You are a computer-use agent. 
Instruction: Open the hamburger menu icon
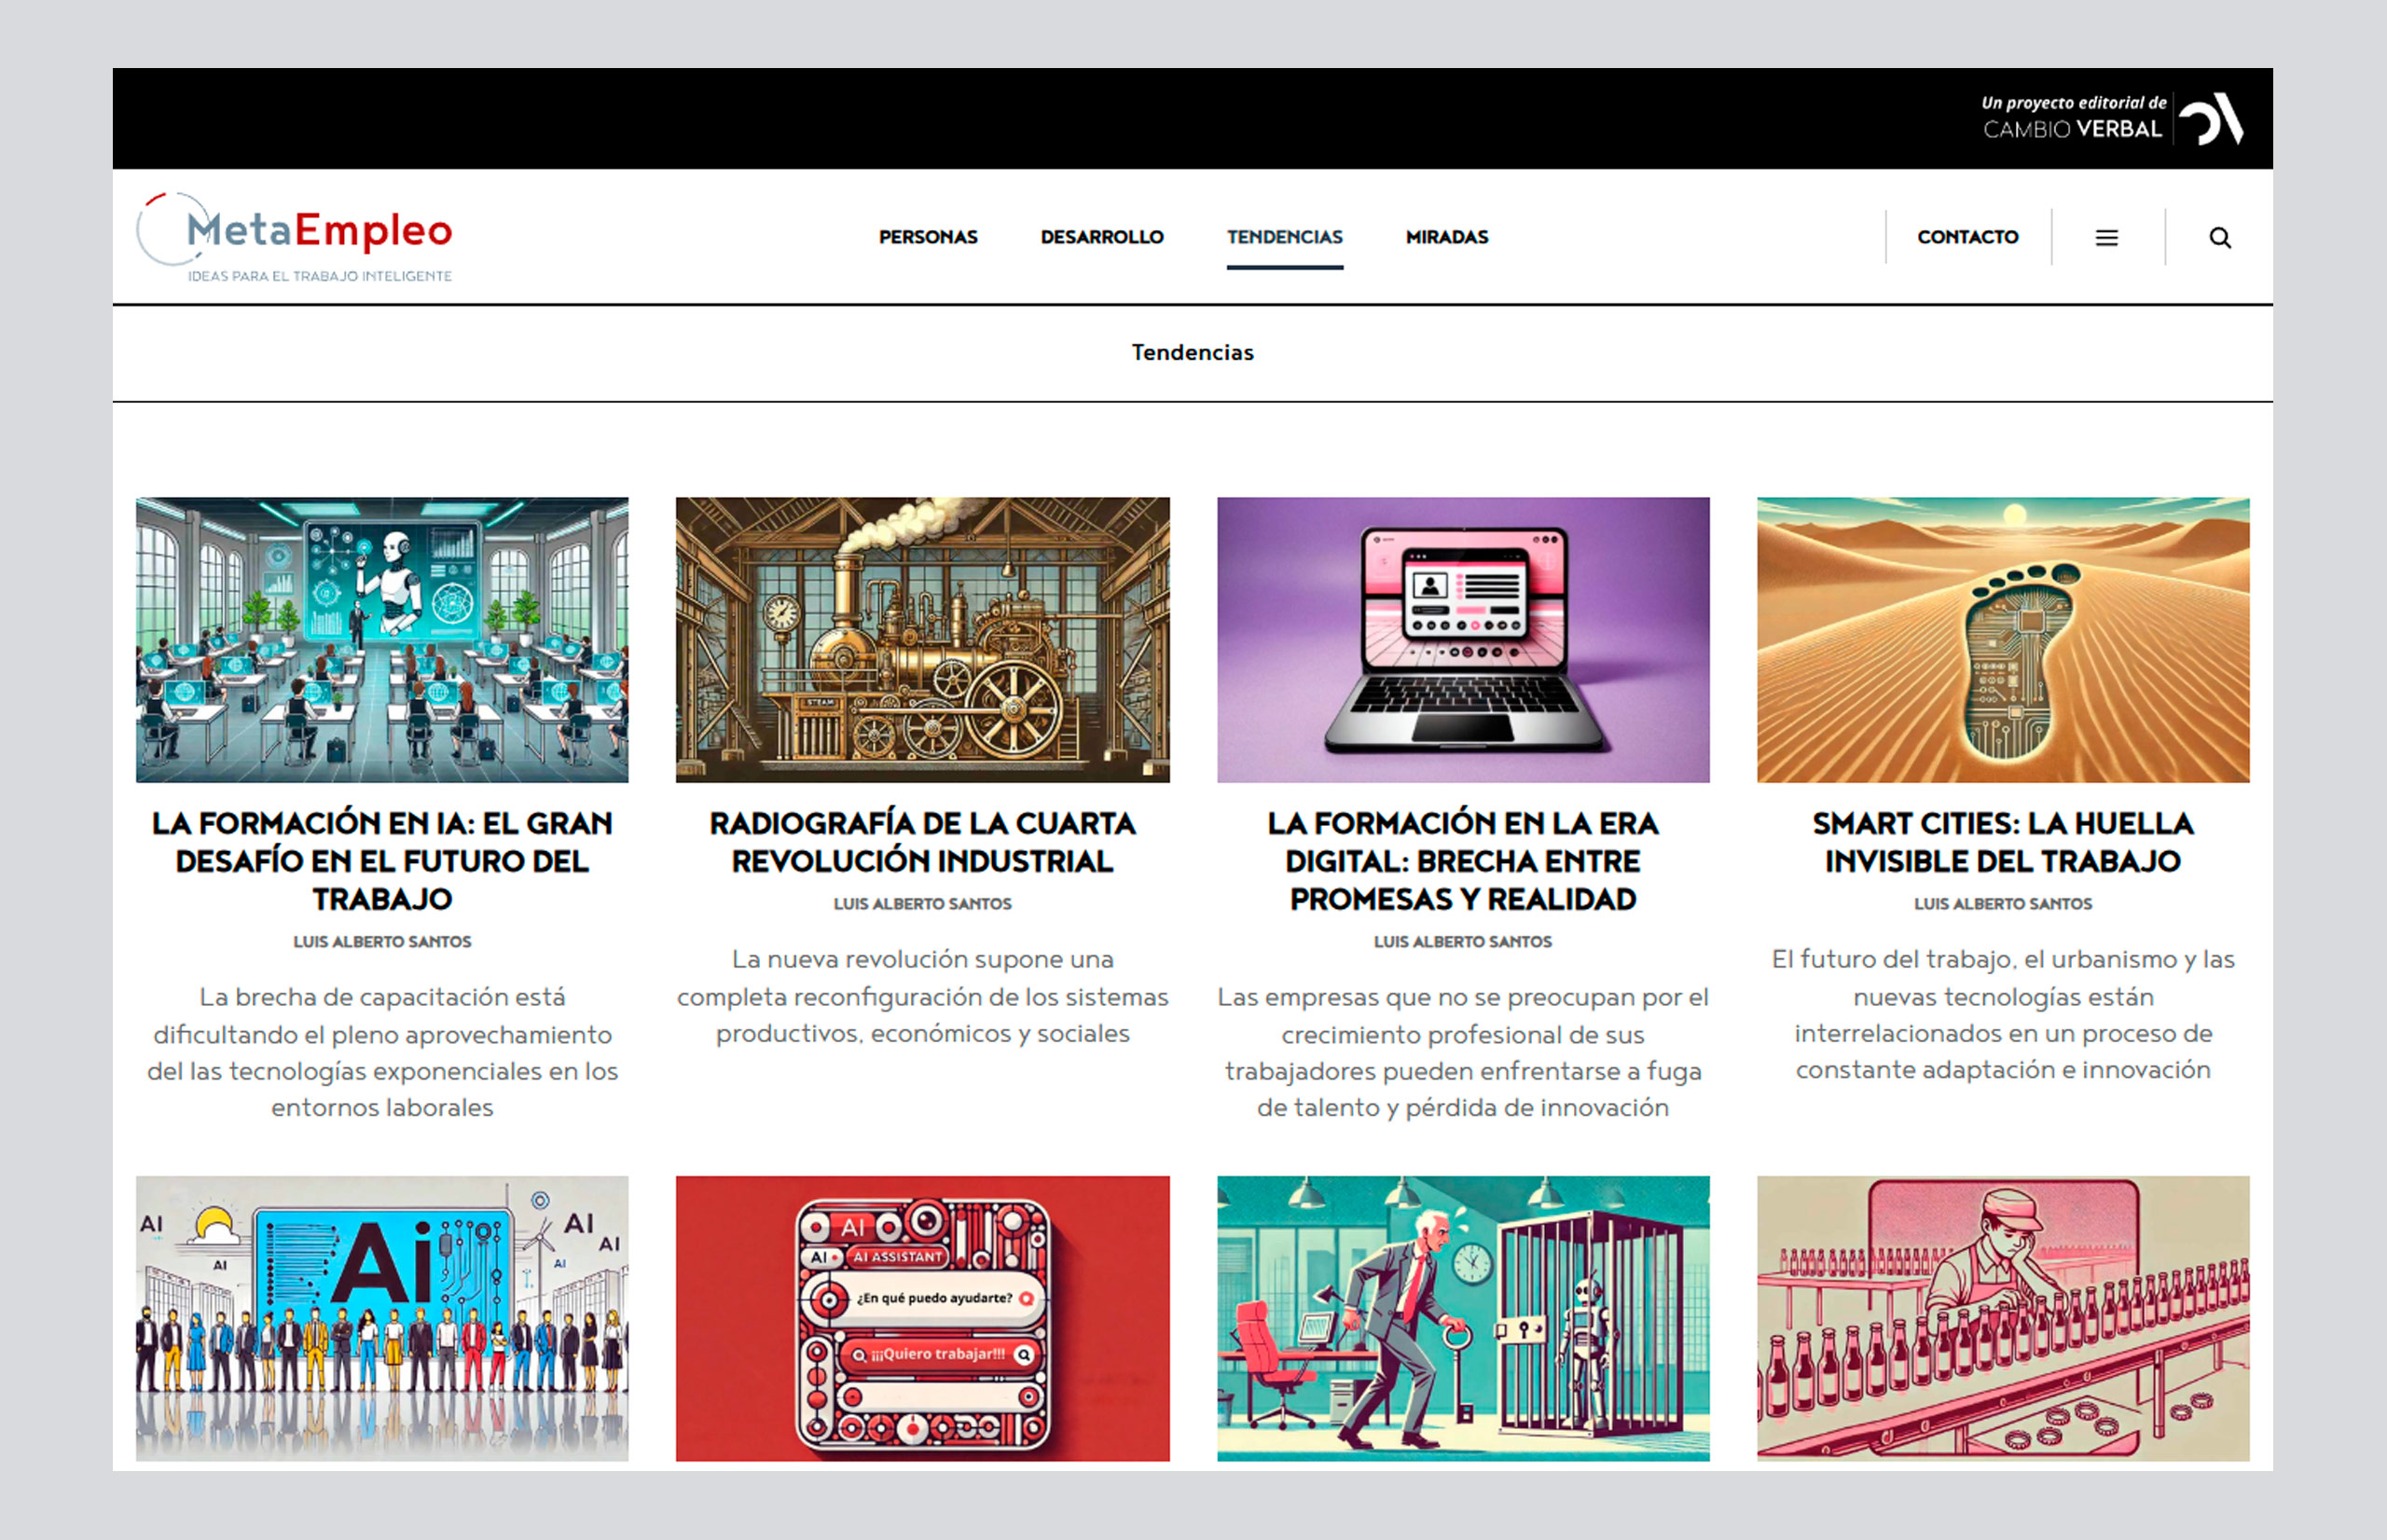[2106, 238]
